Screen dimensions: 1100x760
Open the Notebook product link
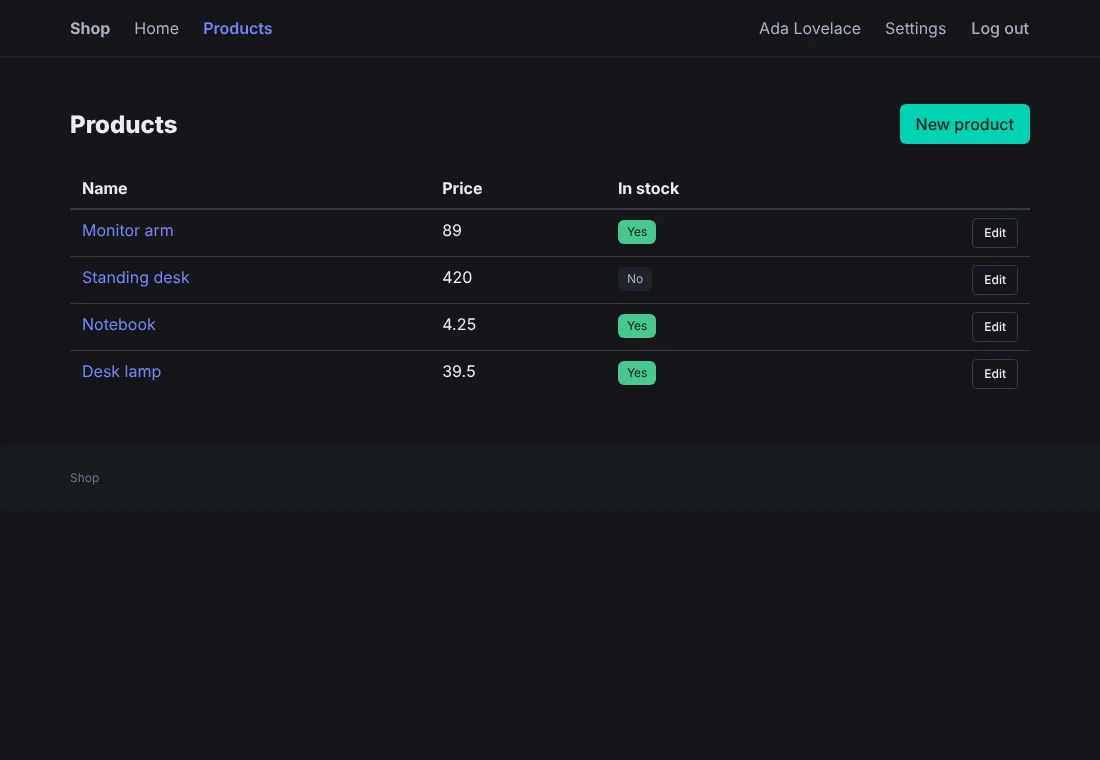click(119, 325)
